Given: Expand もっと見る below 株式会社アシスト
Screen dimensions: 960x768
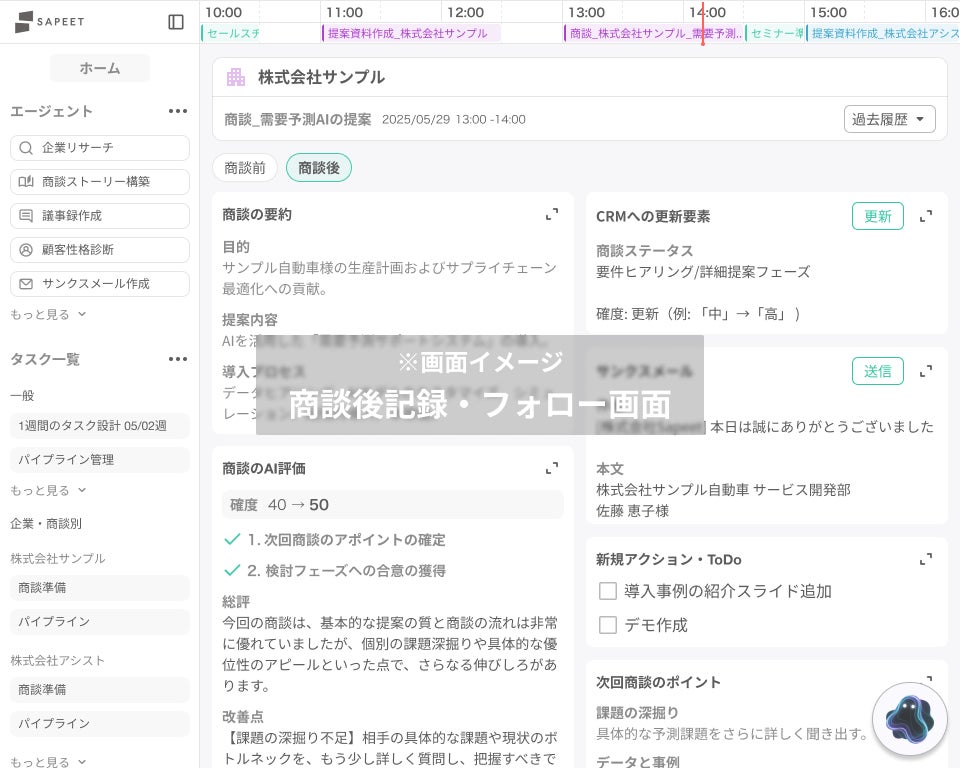Looking at the screenshot, I should pos(48,761).
